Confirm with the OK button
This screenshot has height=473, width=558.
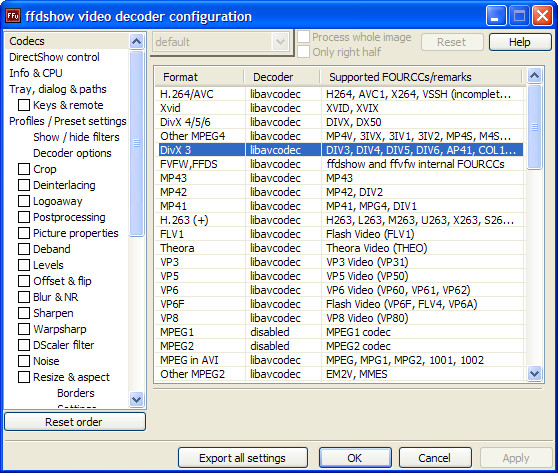coord(355,458)
